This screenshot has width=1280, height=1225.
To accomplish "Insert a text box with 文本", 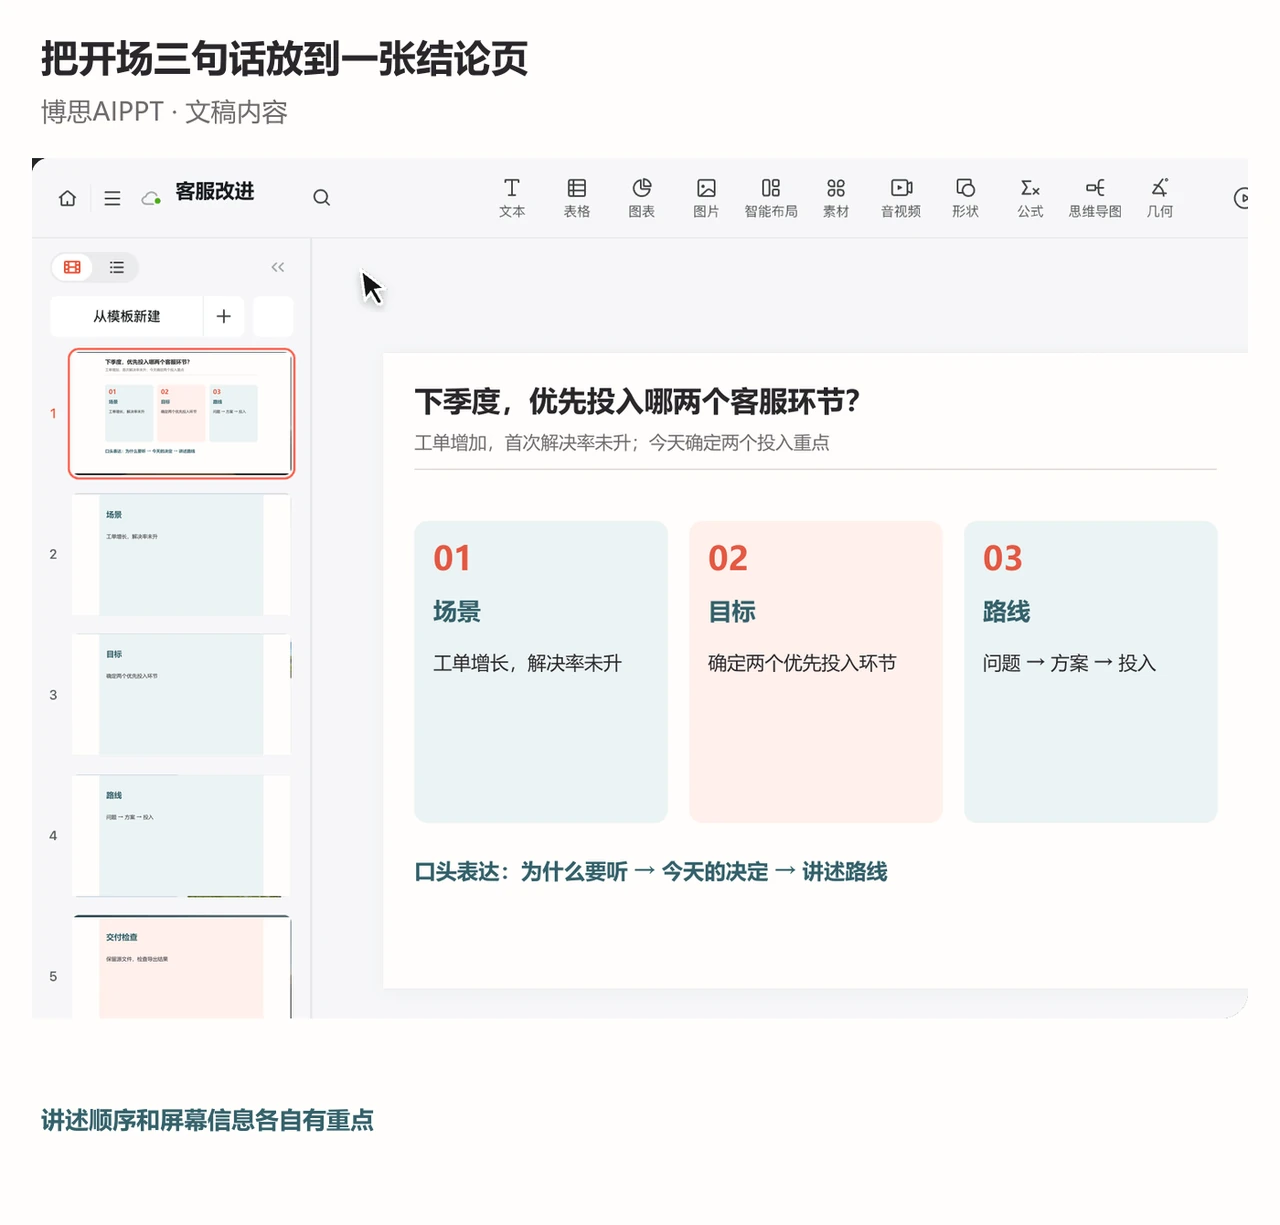I will (x=512, y=198).
